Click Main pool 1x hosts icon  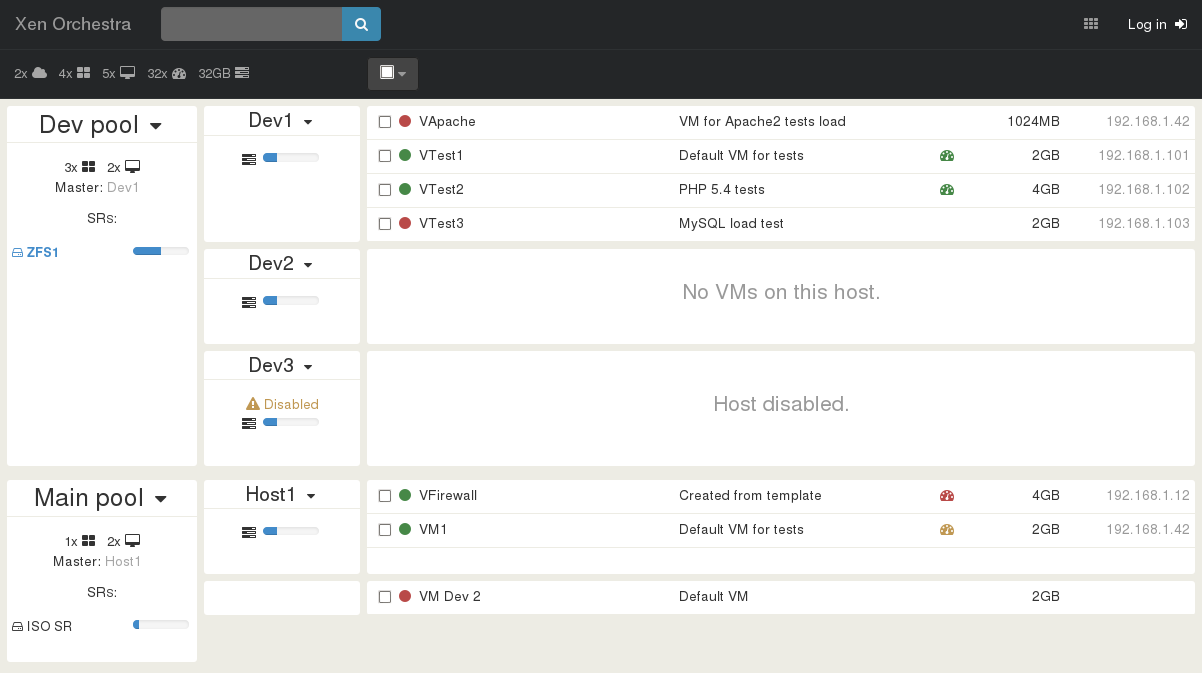(88, 541)
